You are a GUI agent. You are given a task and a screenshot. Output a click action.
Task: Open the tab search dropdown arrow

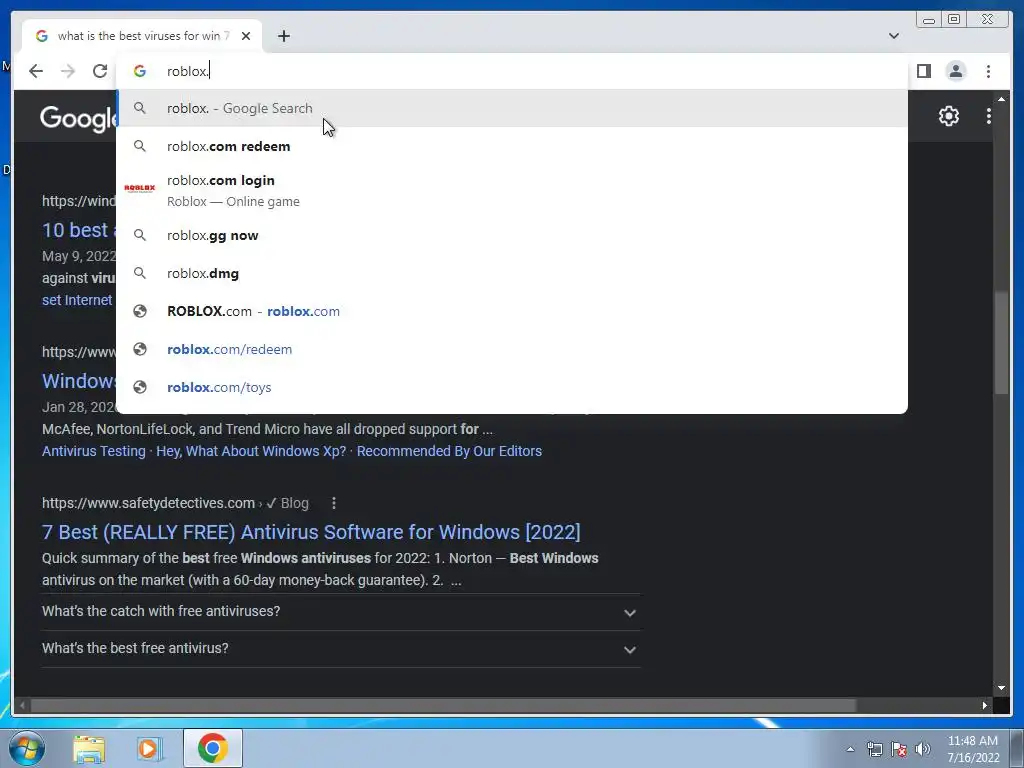click(893, 36)
